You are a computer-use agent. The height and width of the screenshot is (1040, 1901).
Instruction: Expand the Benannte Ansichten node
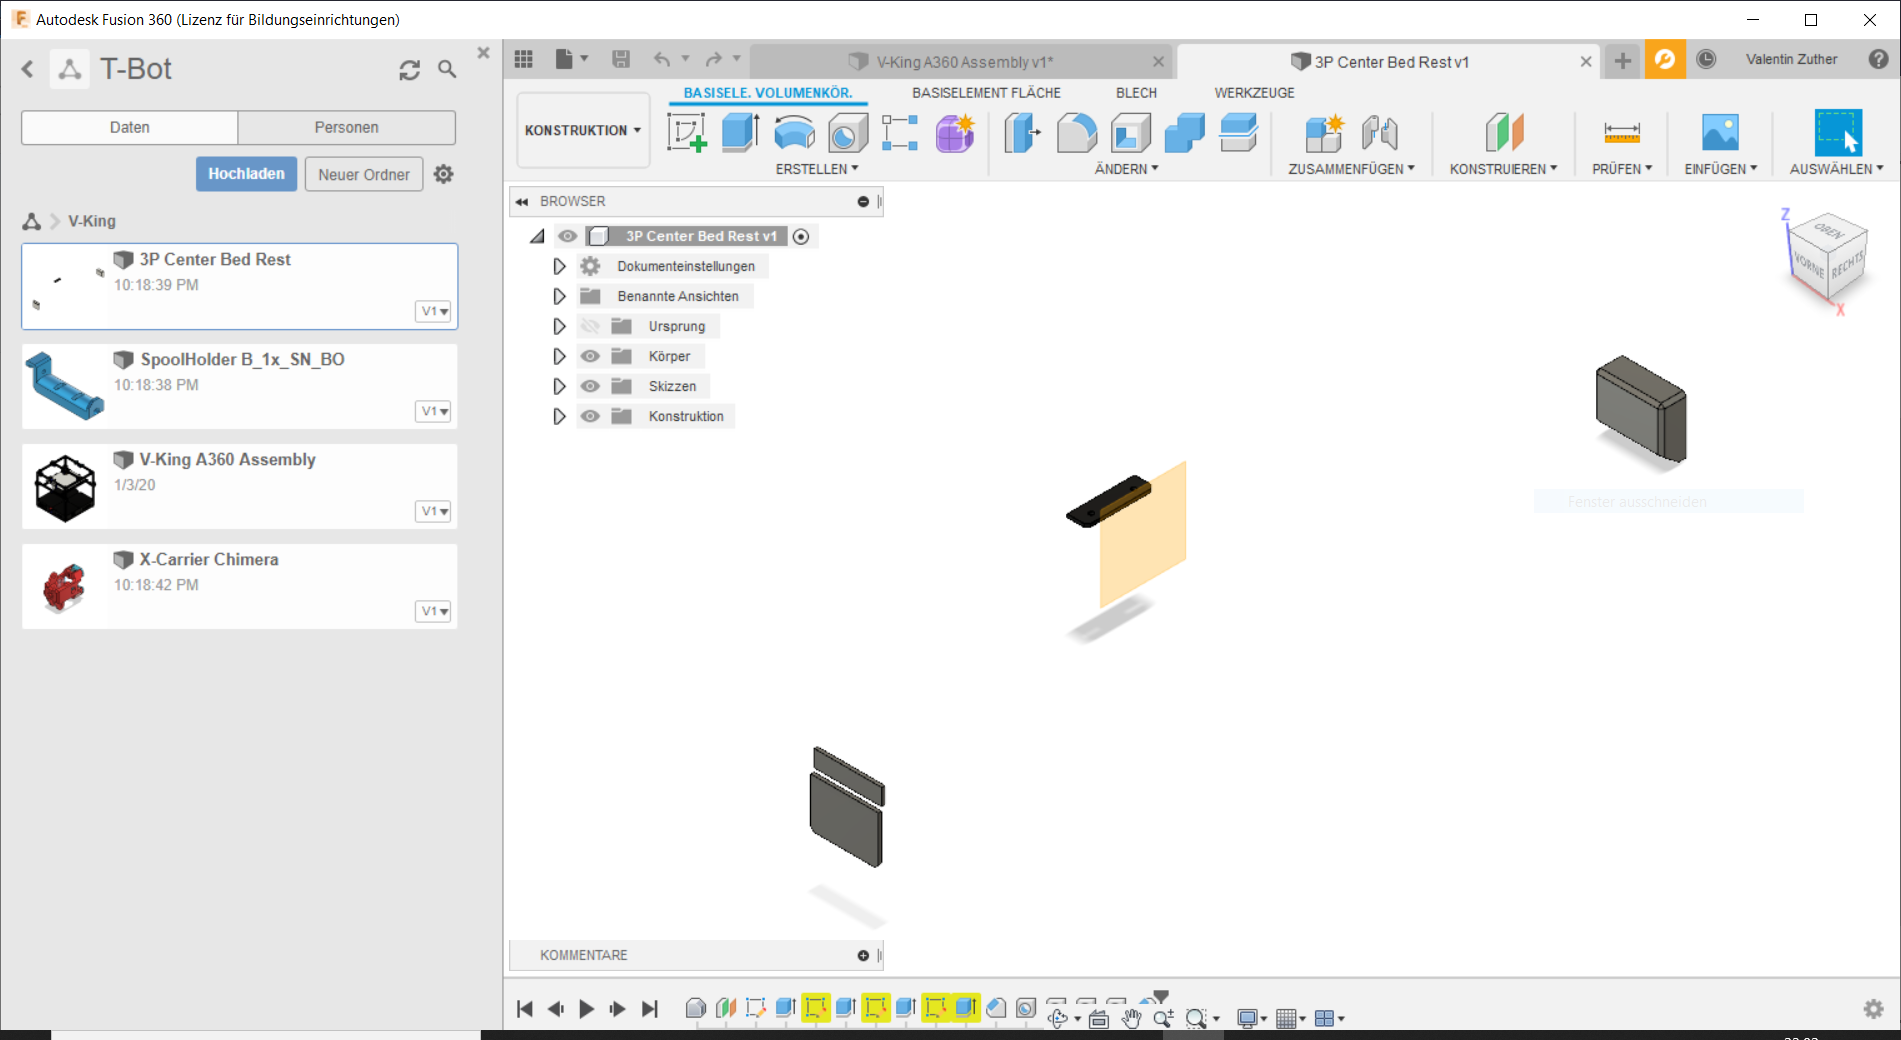[x=559, y=296]
